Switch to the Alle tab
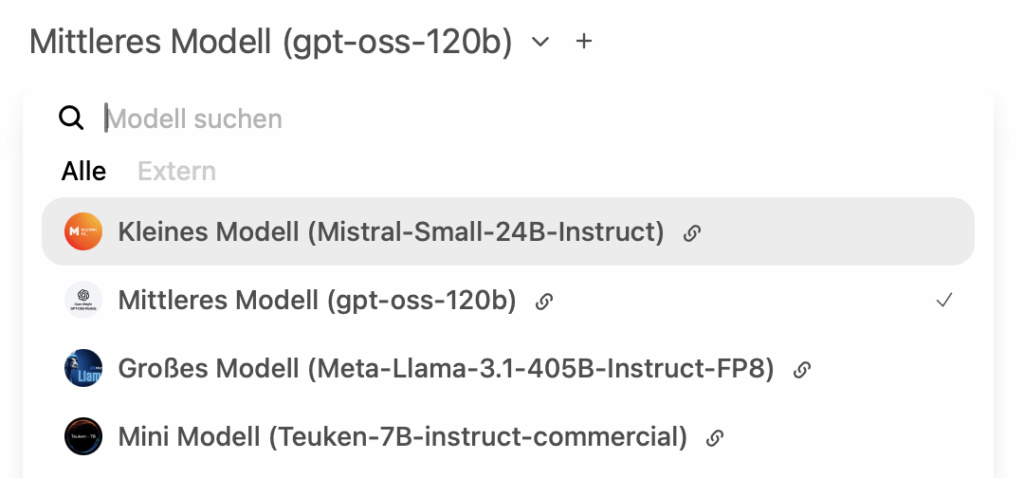This screenshot has height=478, width=1024. (x=84, y=171)
